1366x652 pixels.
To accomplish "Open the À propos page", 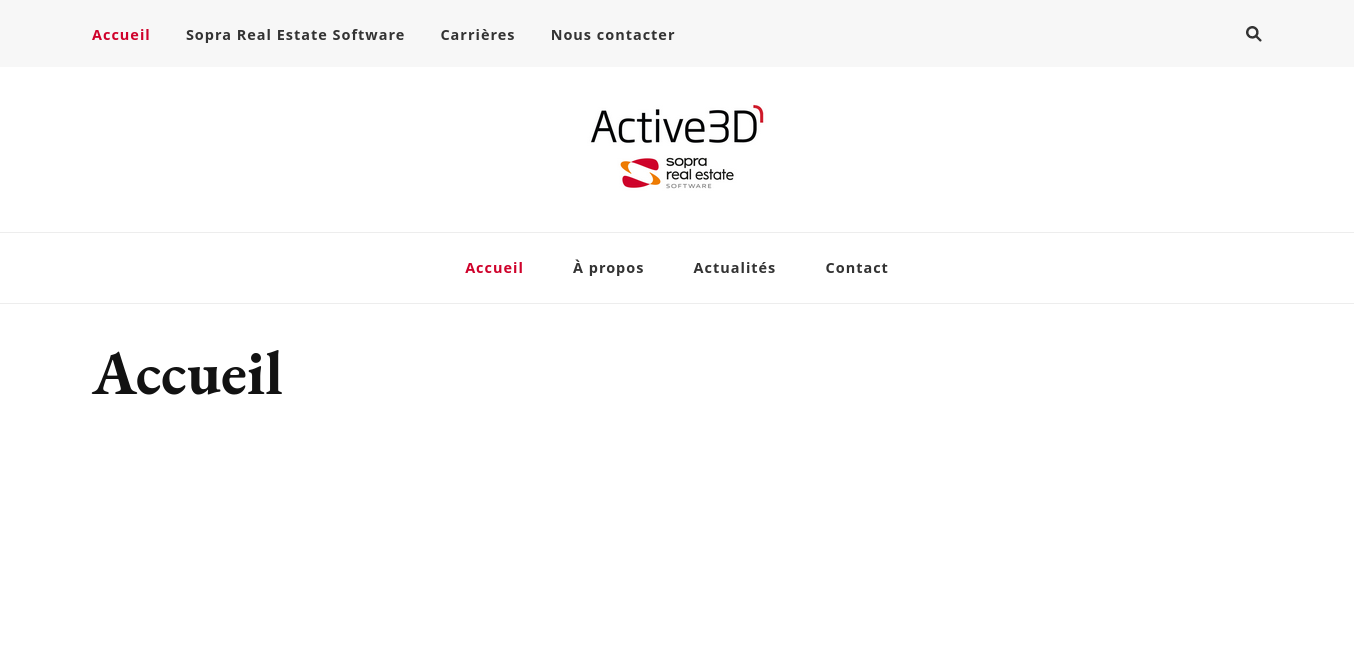I will pos(608,268).
